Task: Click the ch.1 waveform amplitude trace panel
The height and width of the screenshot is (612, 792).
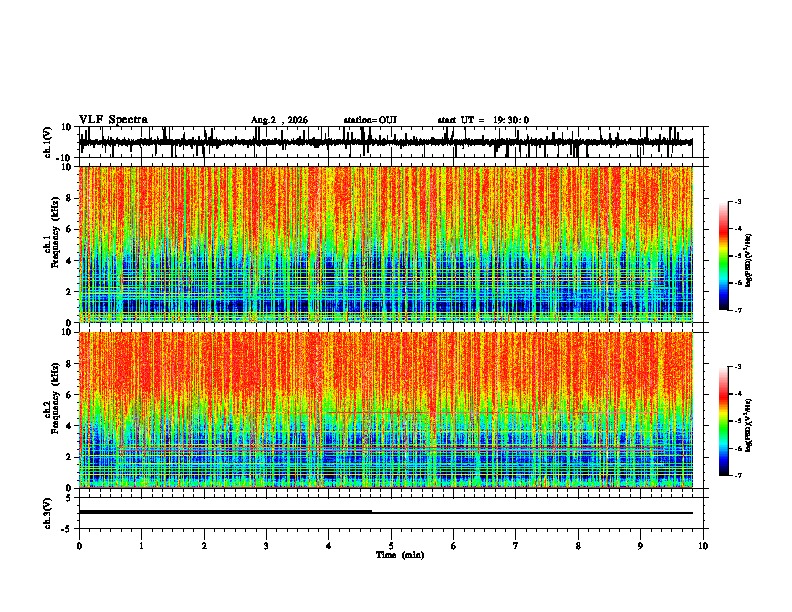Action: (391, 142)
